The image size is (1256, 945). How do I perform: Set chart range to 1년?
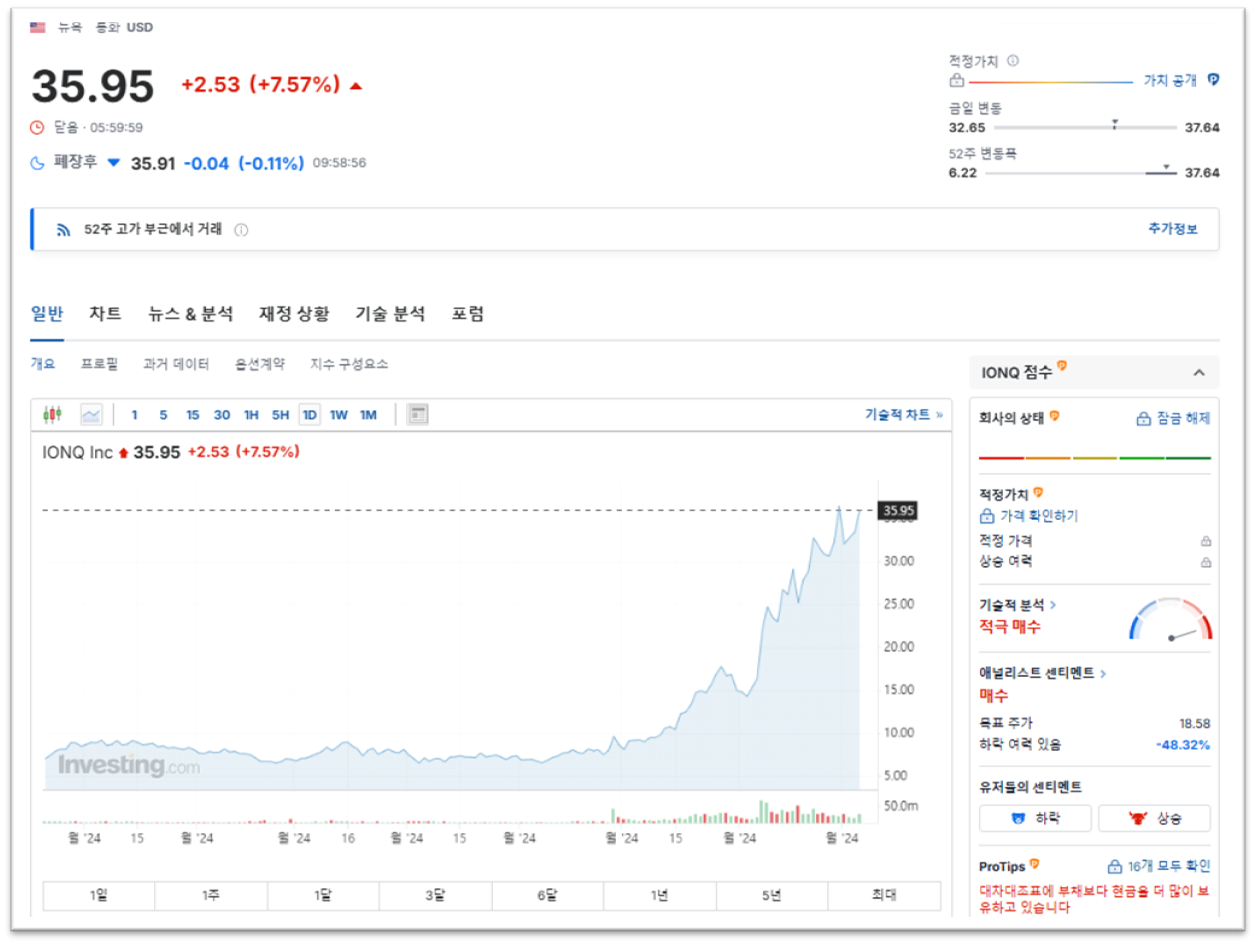(659, 896)
